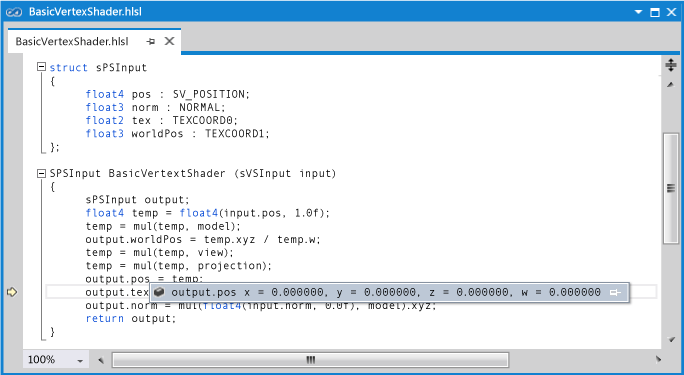Screen dimensions: 684x375
Task: Click the horizontal scrollbar left arrow
Action: 101,360
